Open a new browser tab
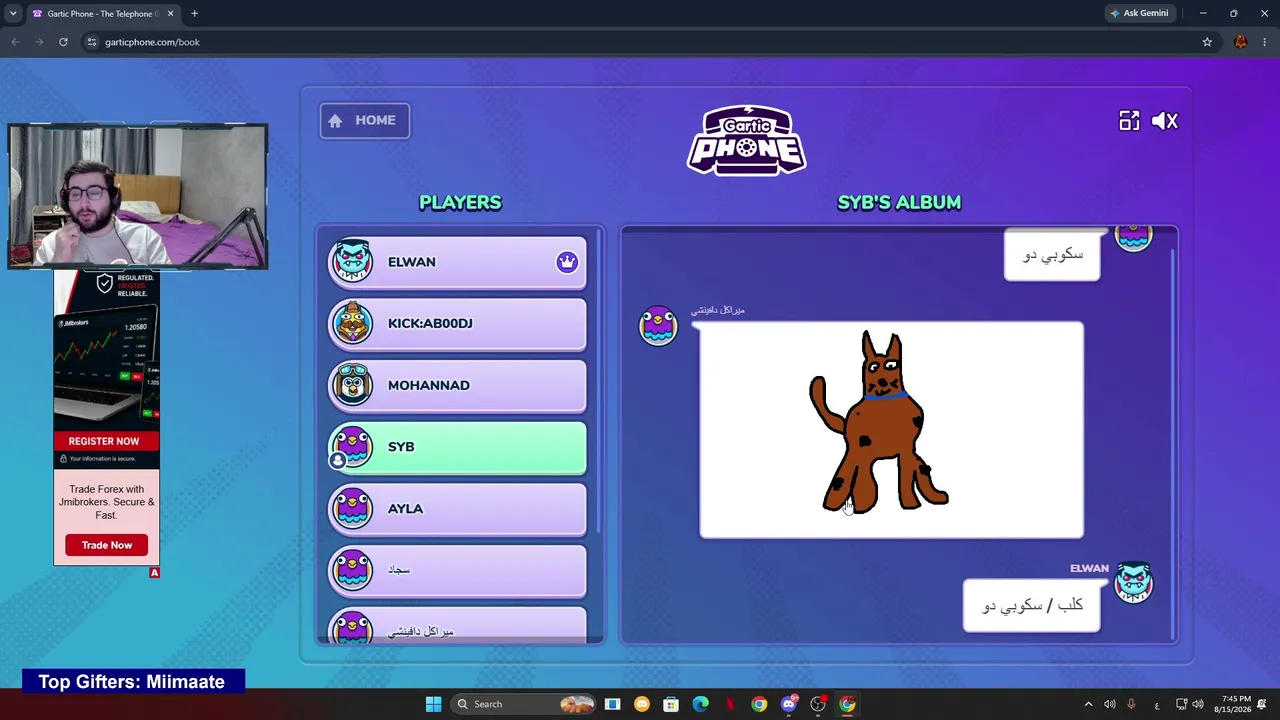This screenshot has height=720, width=1280. (195, 14)
